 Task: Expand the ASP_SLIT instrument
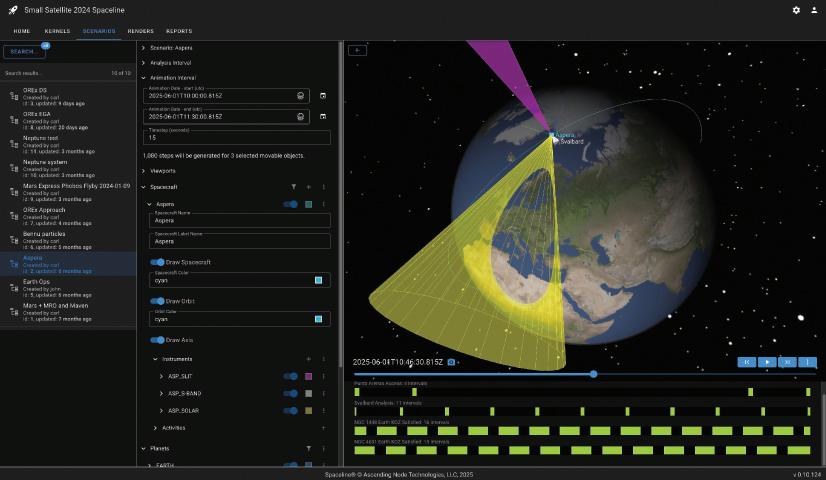click(161, 376)
